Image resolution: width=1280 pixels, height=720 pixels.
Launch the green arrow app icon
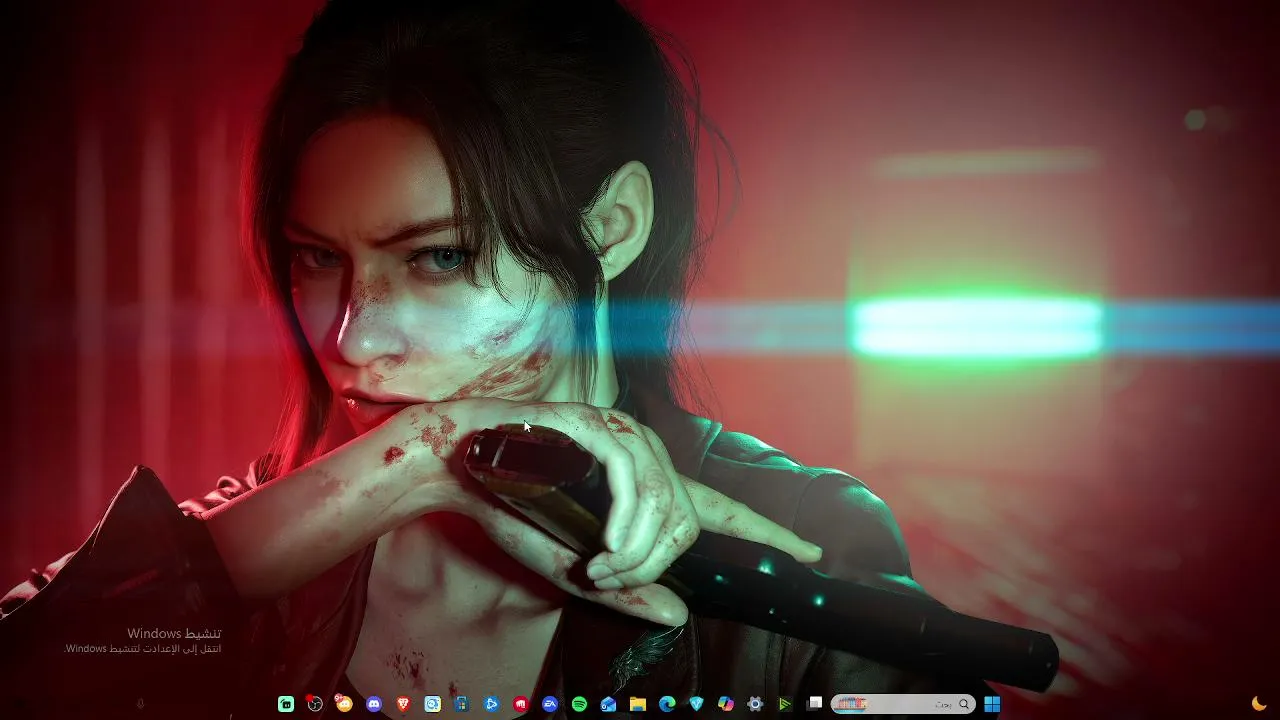click(x=785, y=704)
